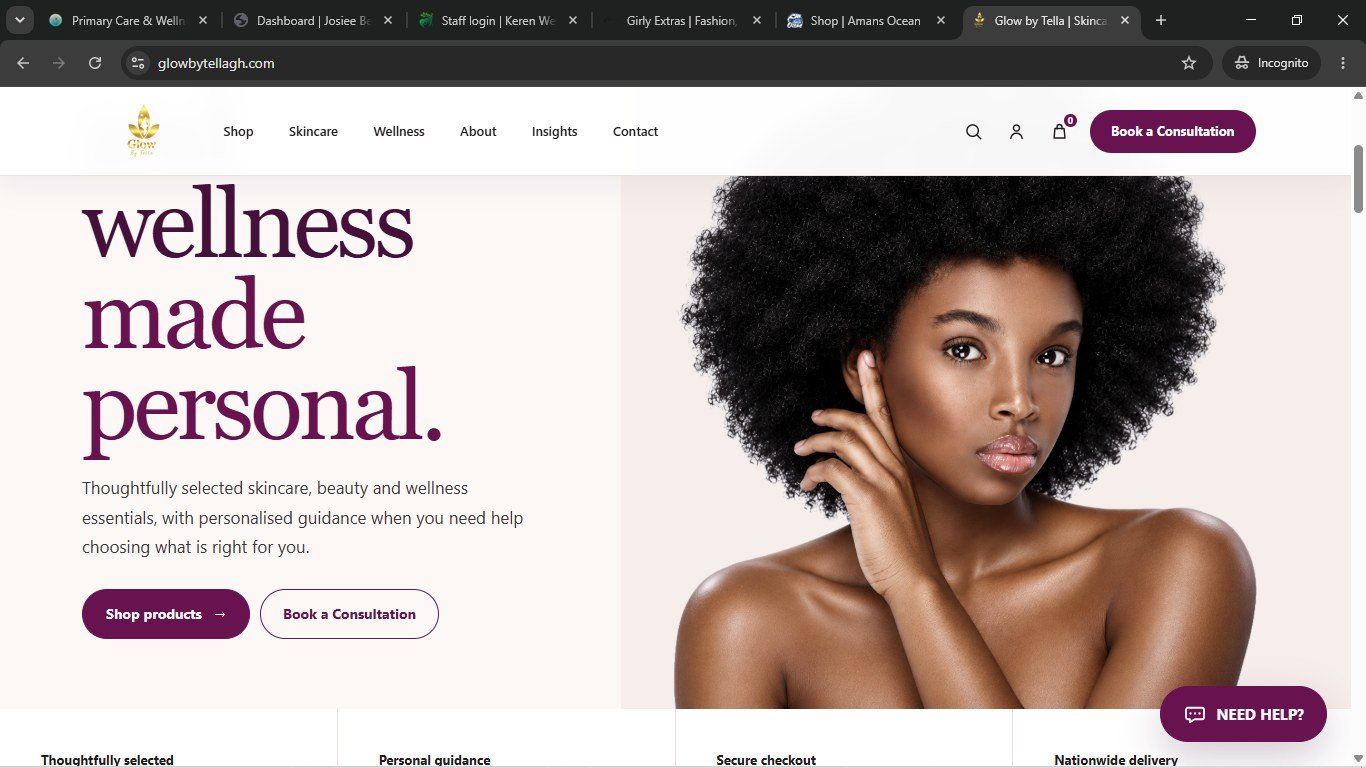Close the Shop | Amans Ocean tab
The image size is (1366, 768).
[x=940, y=20]
